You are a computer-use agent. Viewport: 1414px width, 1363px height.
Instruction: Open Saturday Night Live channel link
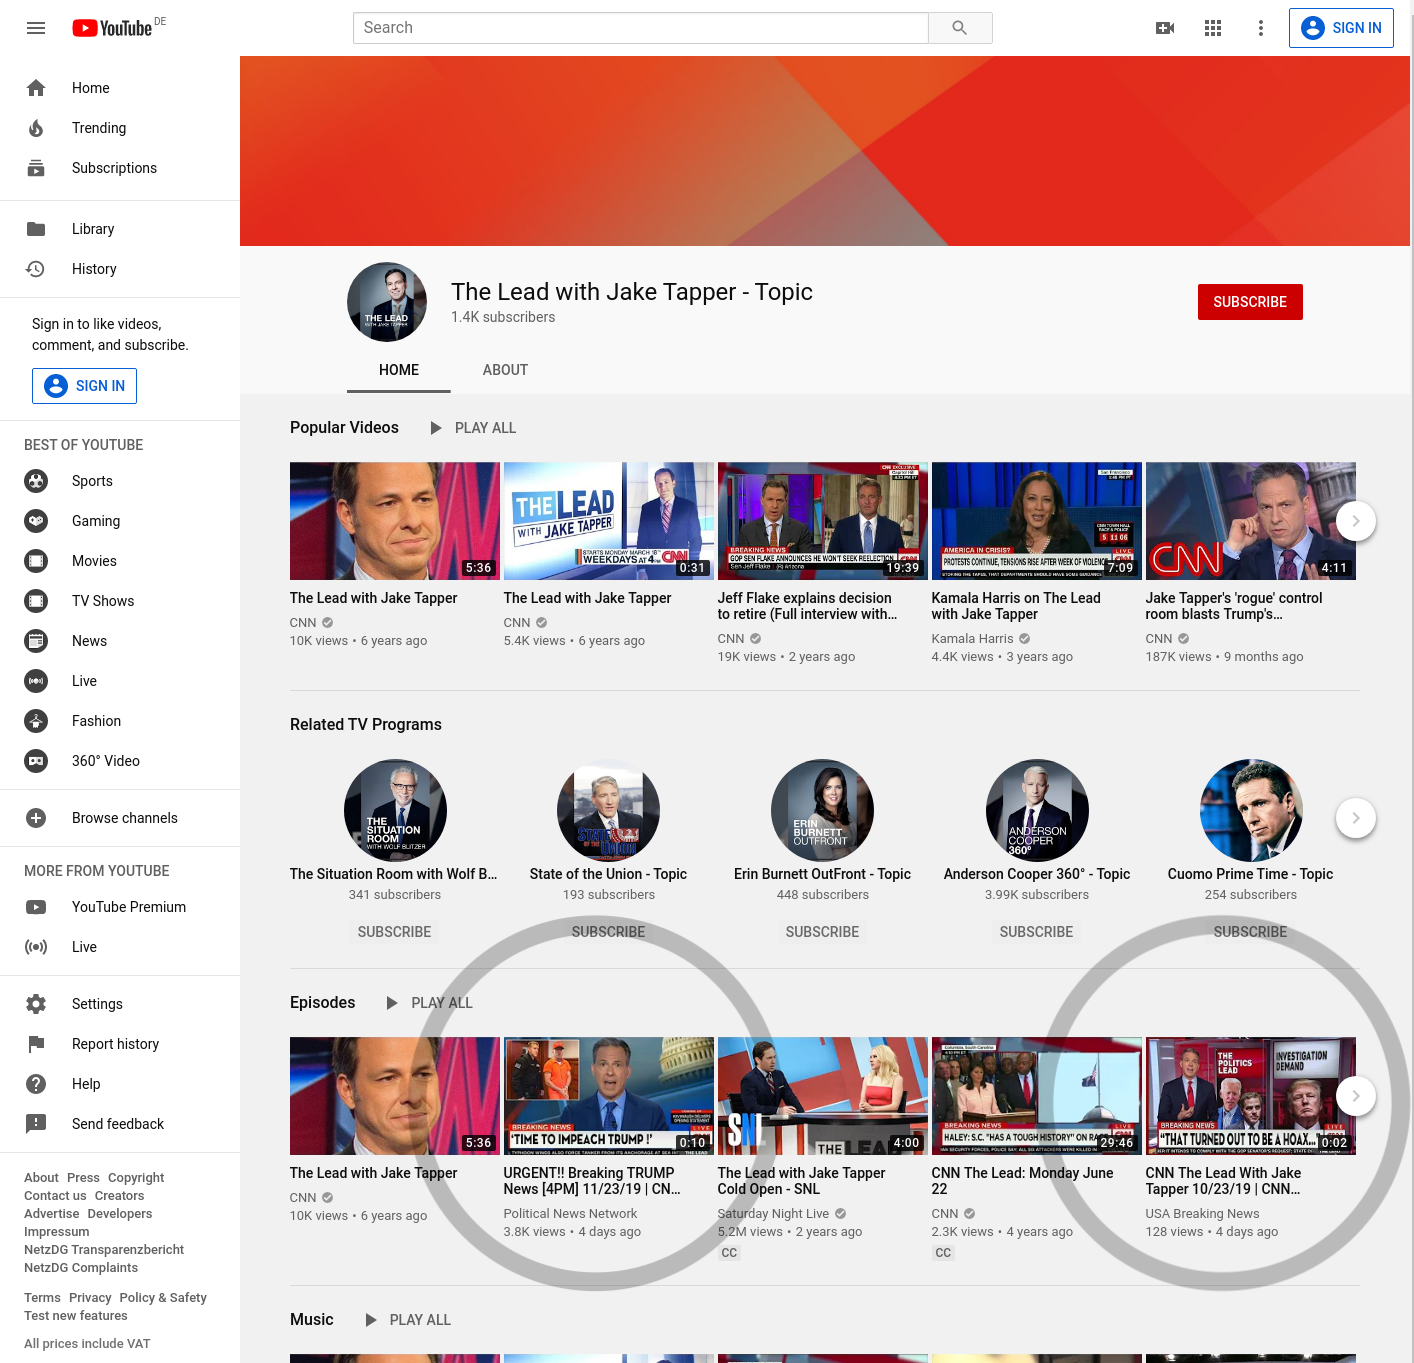pos(773,1214)
